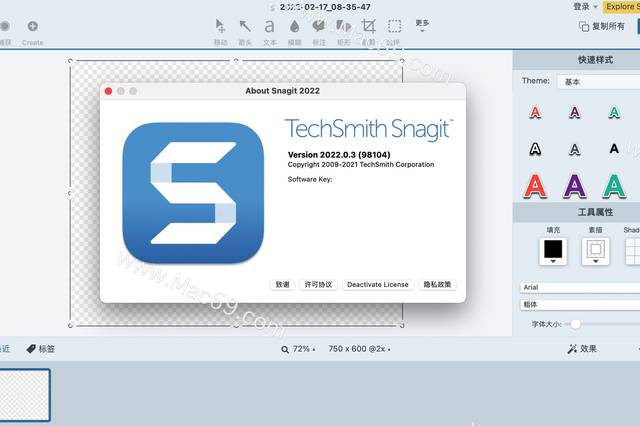
Task: Click the Copyright 2009-2021 TechSmith Corporation text
Action: point(361,164)
